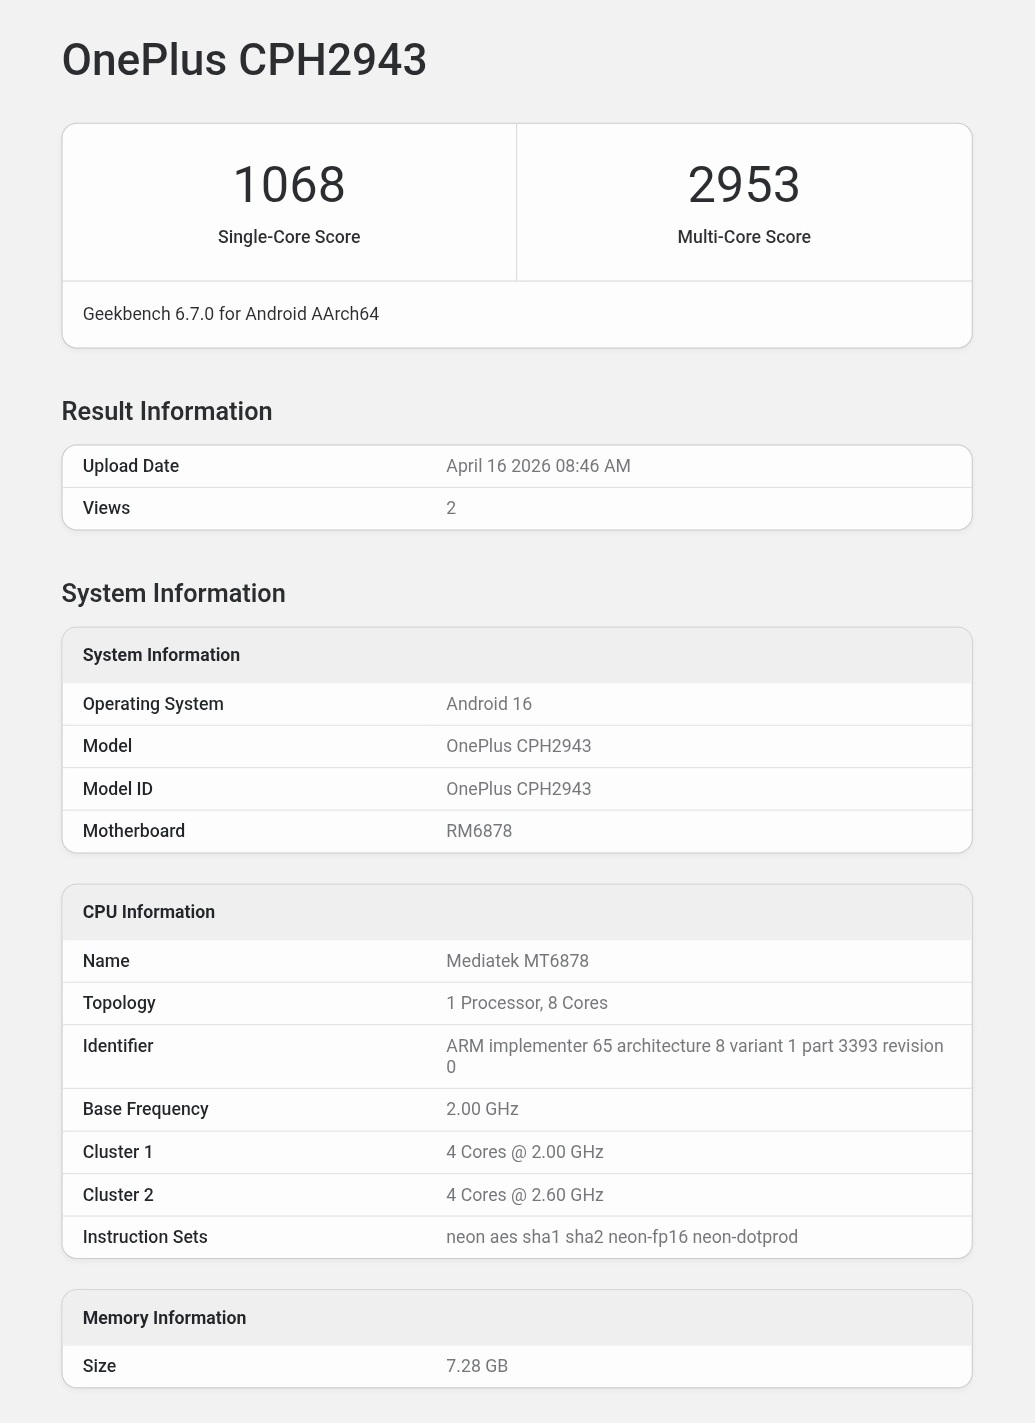
Task: Click the Upload Date row
Action: pyautogui.click(x=130, y=466)
